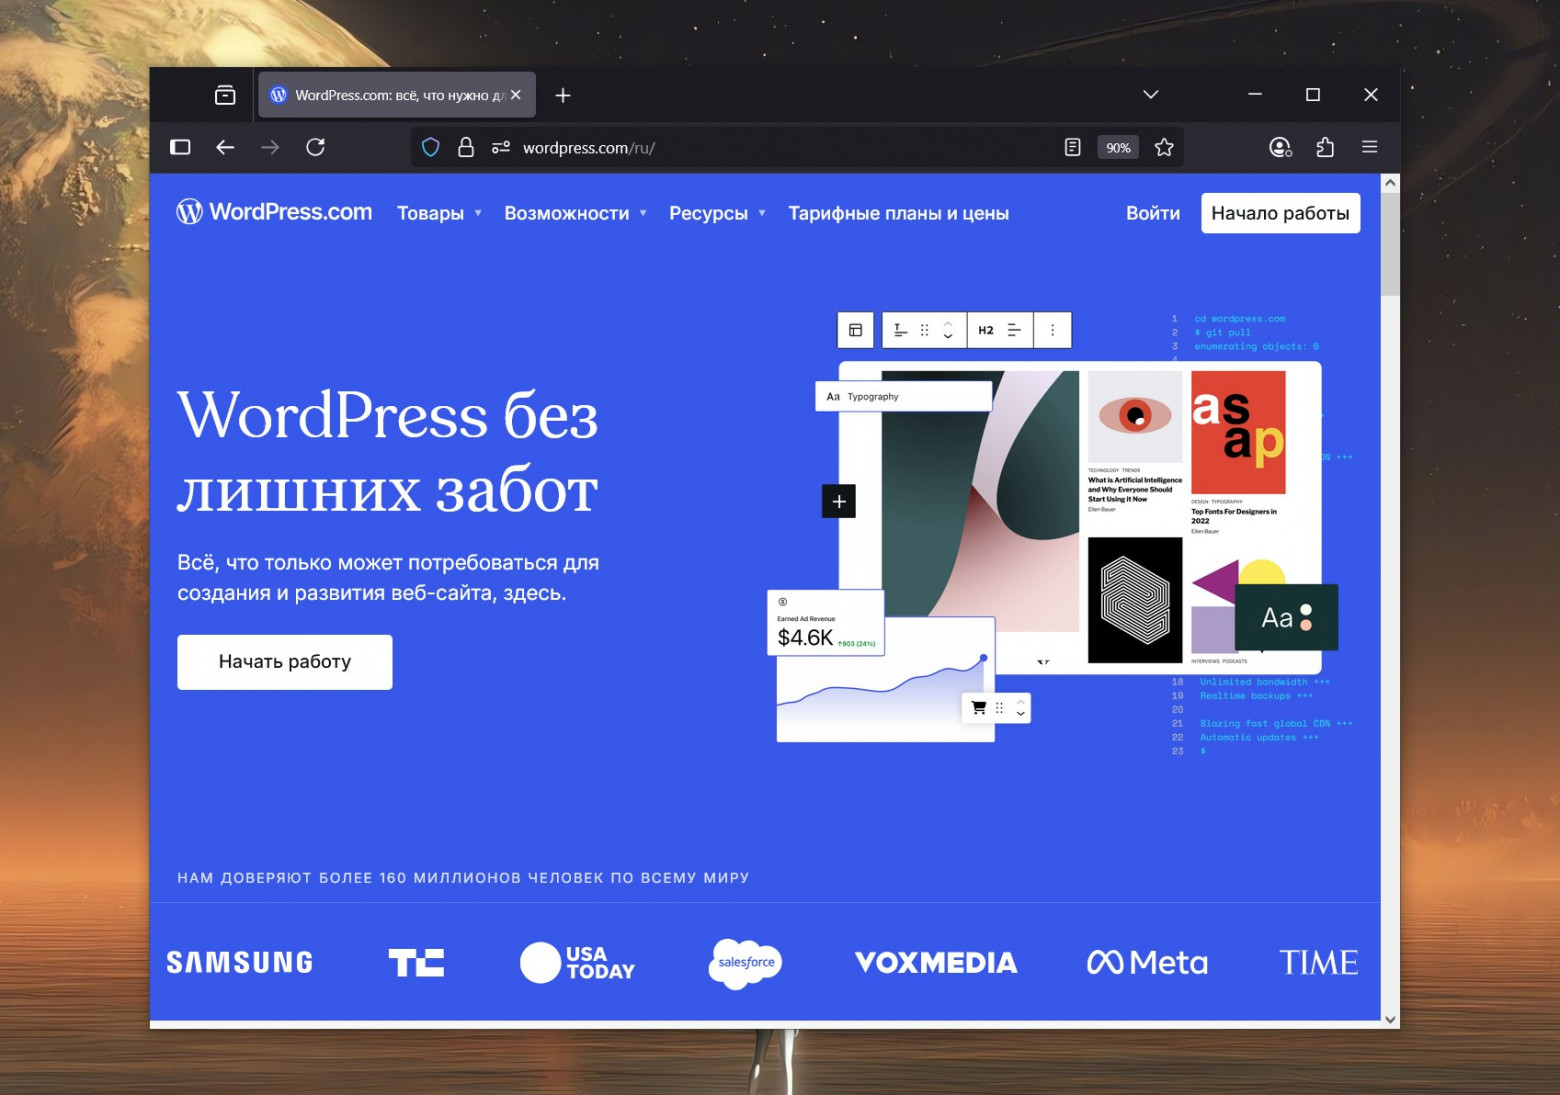Open block options via three-dot icon
Image resolution: width=1560 pixels, height=1095 pixels.
click(x=1051, y=330)
